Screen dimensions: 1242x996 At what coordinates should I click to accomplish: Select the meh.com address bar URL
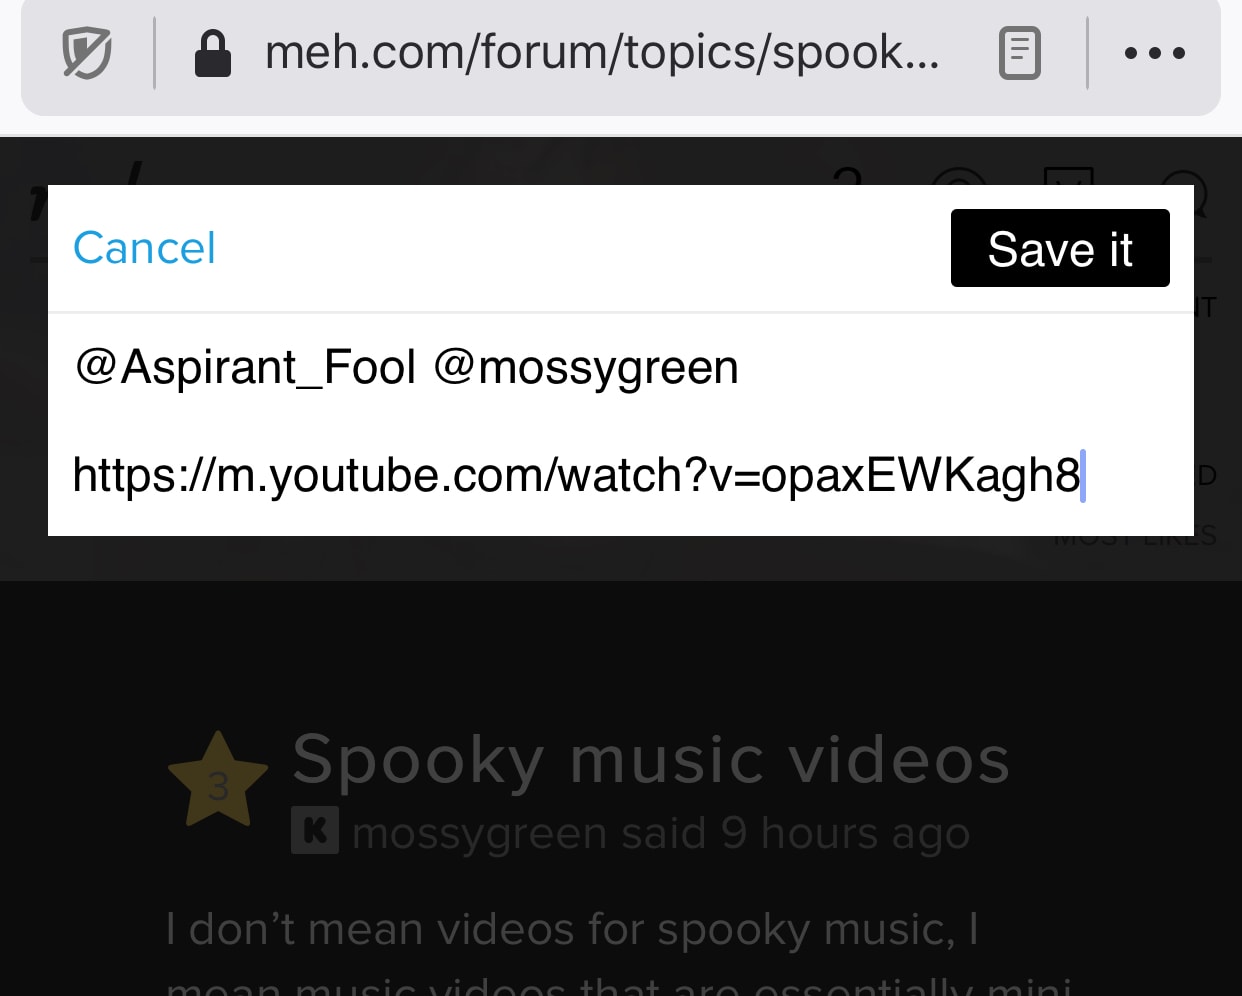tap(602, 52)
